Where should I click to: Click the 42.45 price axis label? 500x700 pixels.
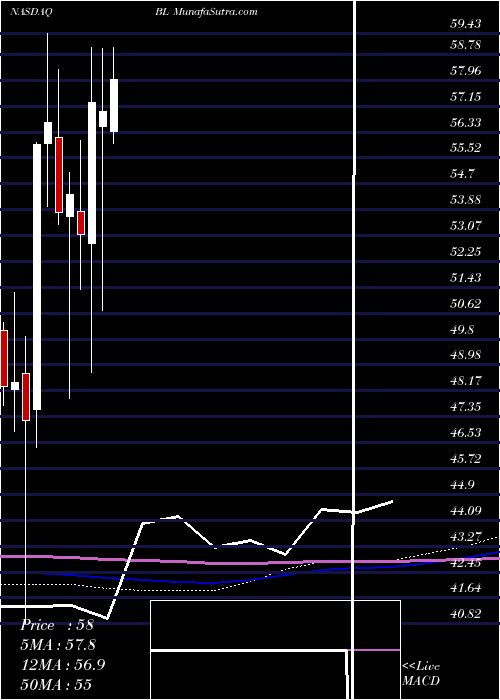(466, 562)
